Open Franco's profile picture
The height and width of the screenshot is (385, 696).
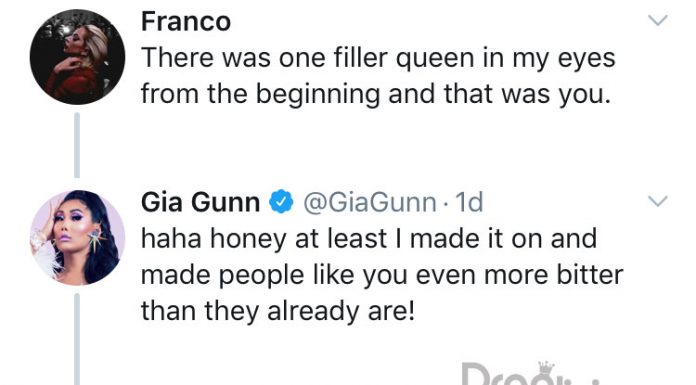point(77,57)
